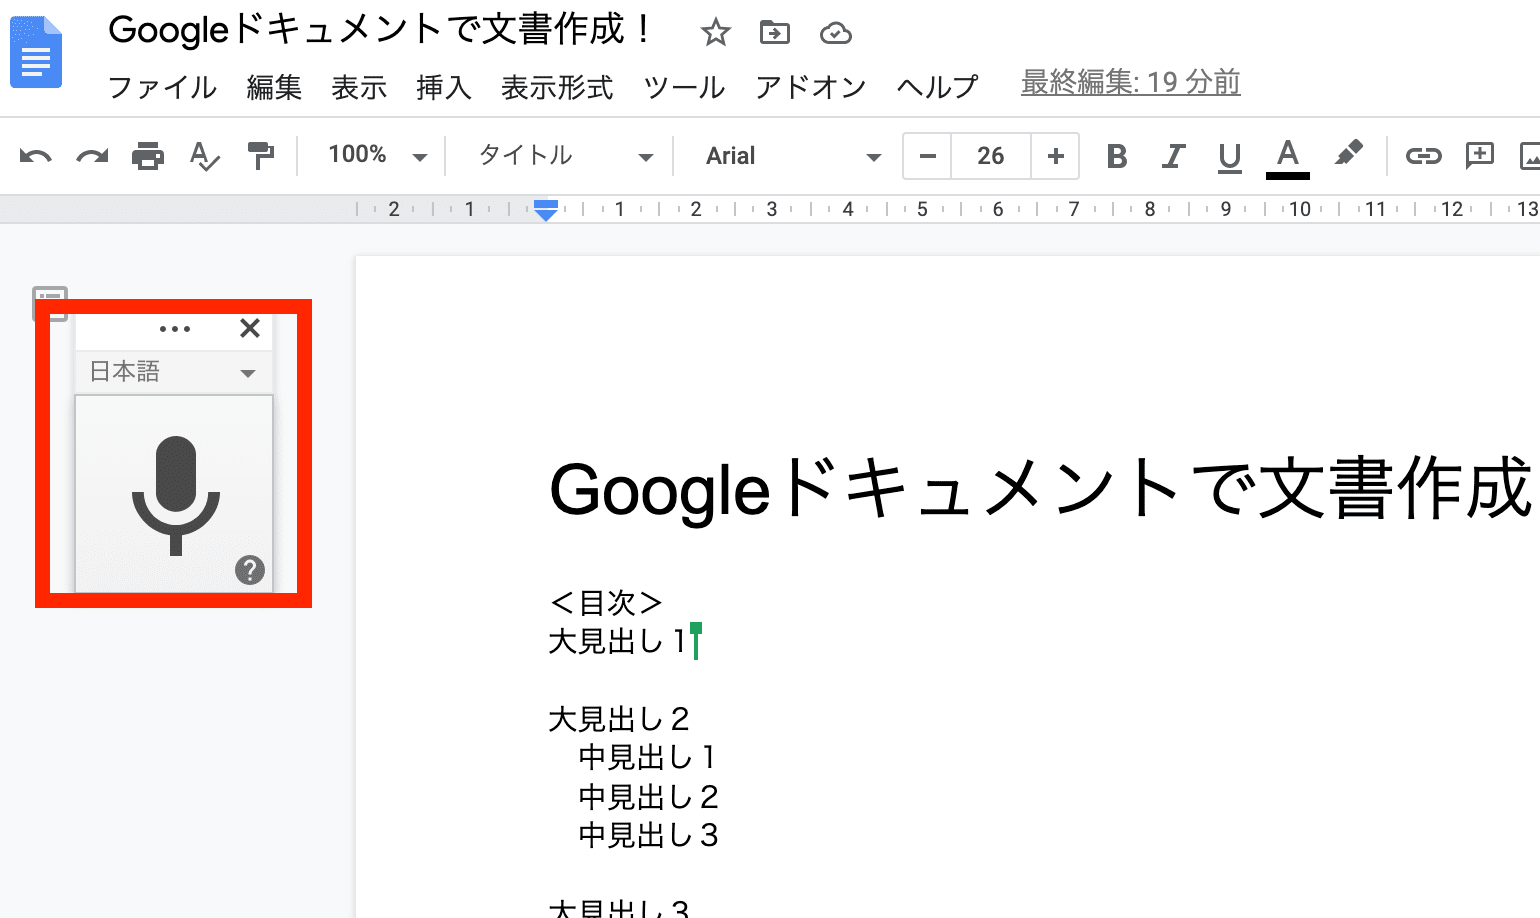
Task: Open the 最終編集: 19 分前 history link
Action: pyautogui.click(x=1130, y=82)
